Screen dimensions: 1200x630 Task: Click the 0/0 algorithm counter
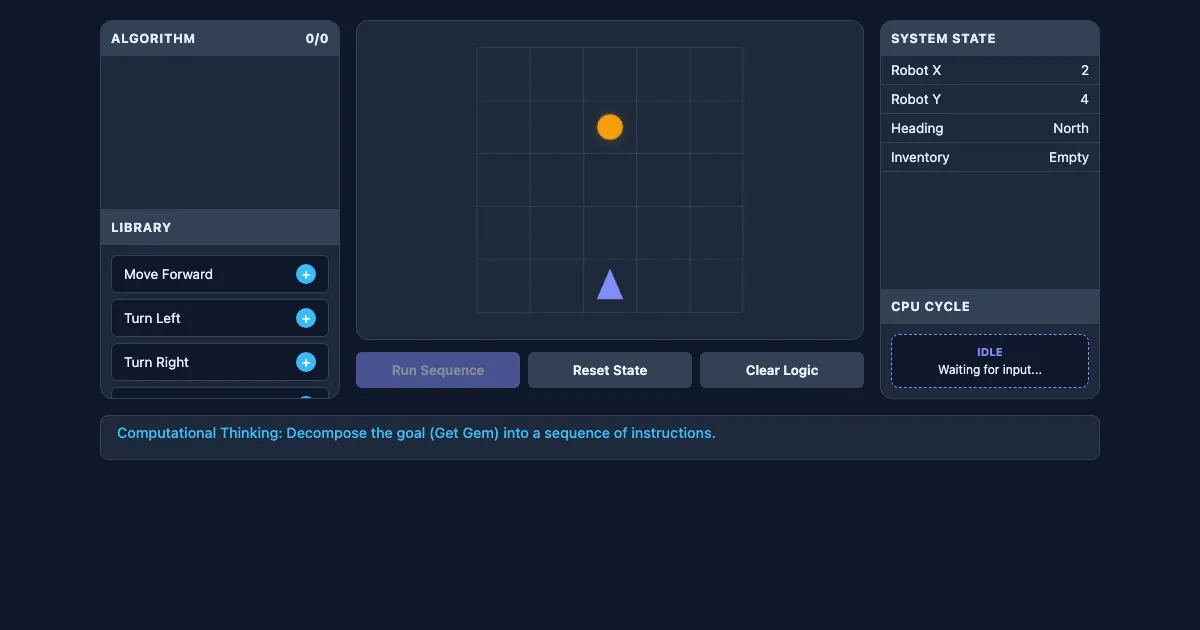tap(317, 39)
